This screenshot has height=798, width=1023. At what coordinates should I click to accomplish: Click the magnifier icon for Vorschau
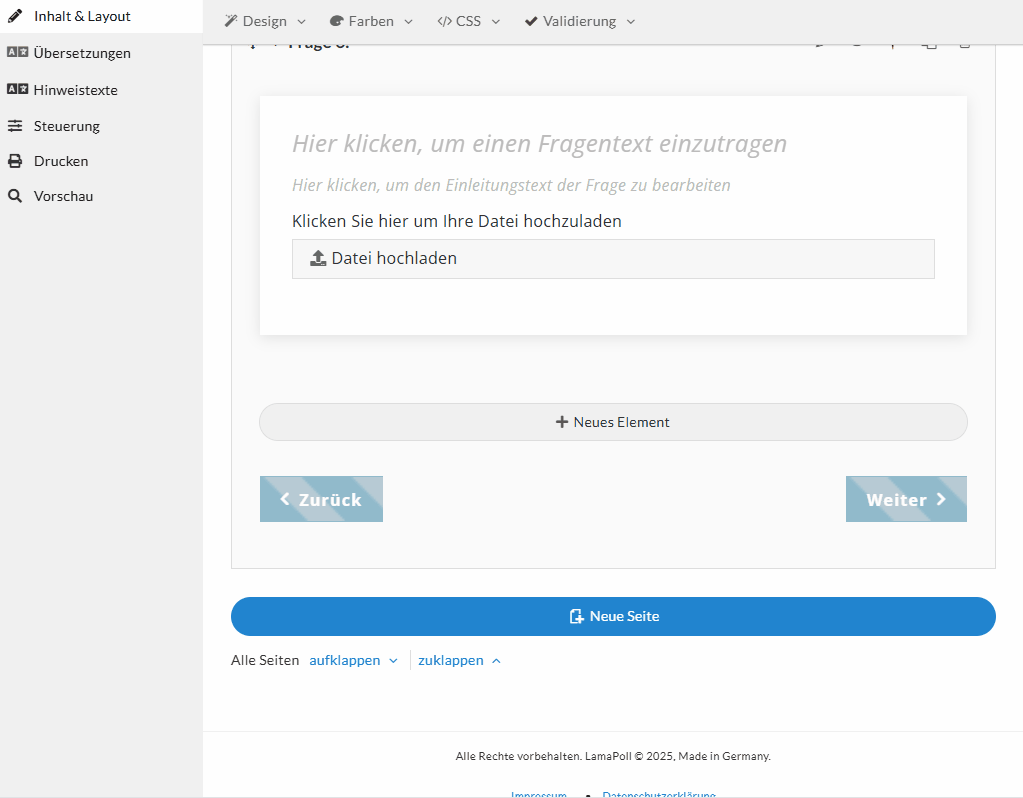click(x=15, y=196)
